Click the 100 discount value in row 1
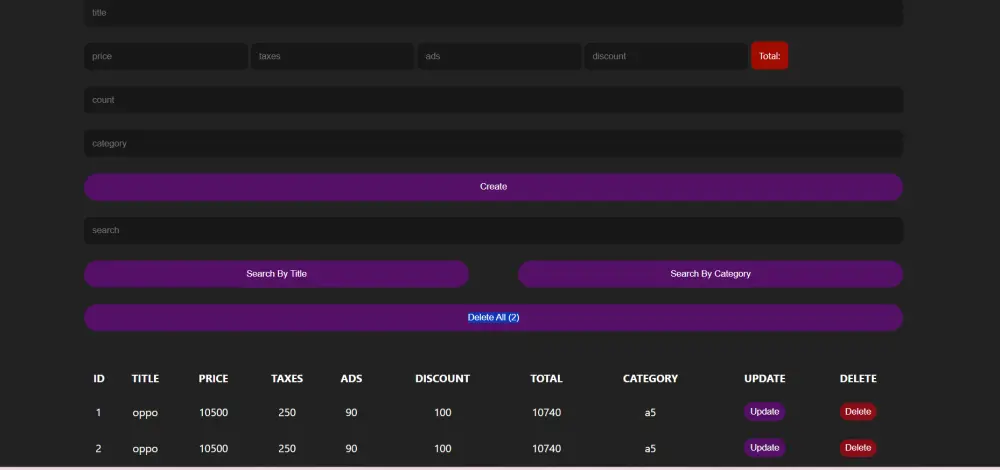The width and height of the screenshot is (1000, 470). 443,413
